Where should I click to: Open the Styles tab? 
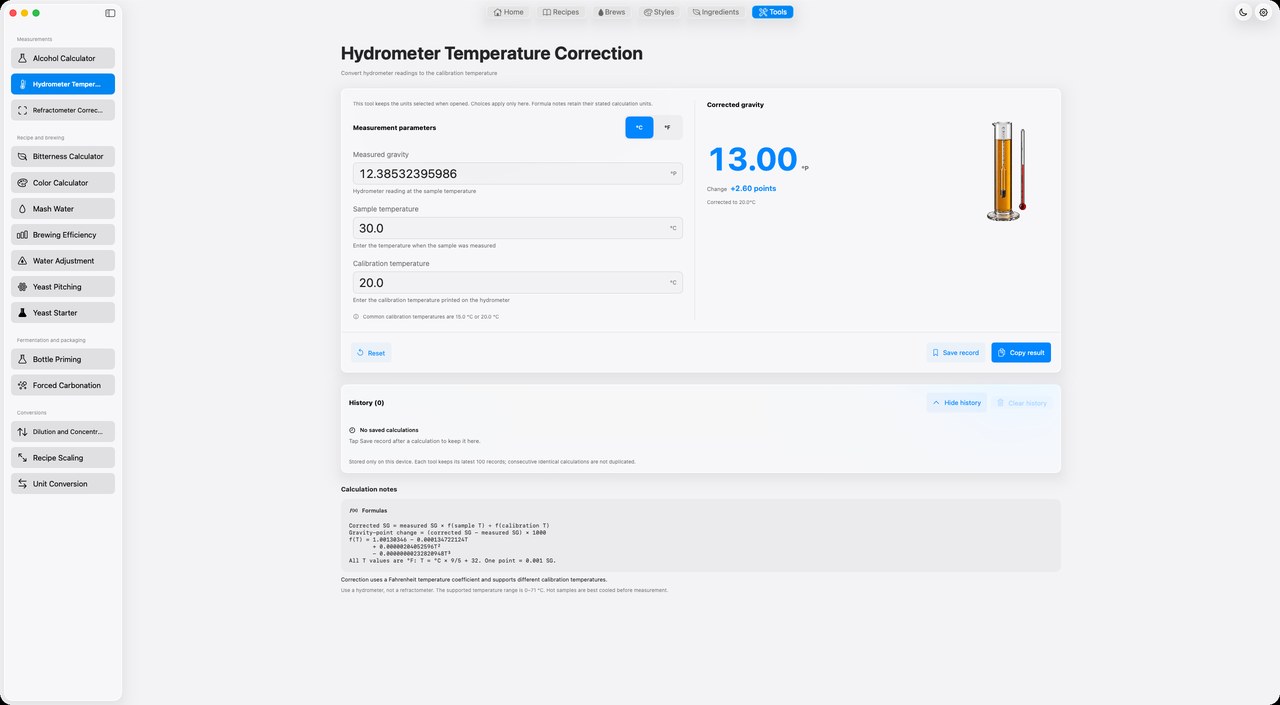pyautogui.click(x=659, y=12)
